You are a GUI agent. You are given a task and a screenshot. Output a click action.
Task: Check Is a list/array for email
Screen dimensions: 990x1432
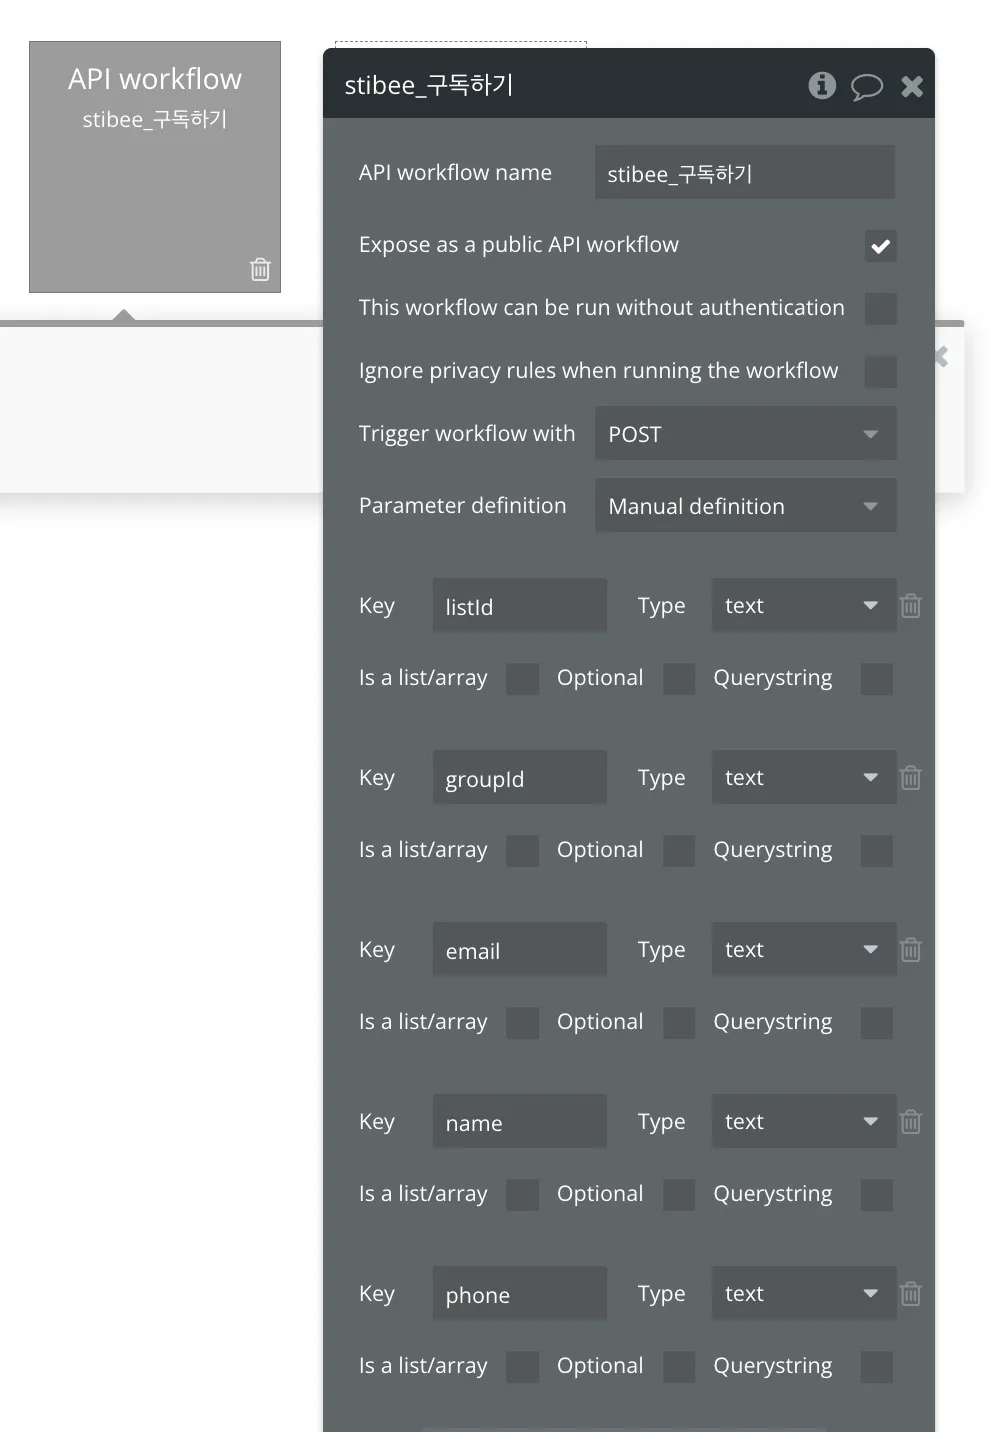tap(522, 1023)
